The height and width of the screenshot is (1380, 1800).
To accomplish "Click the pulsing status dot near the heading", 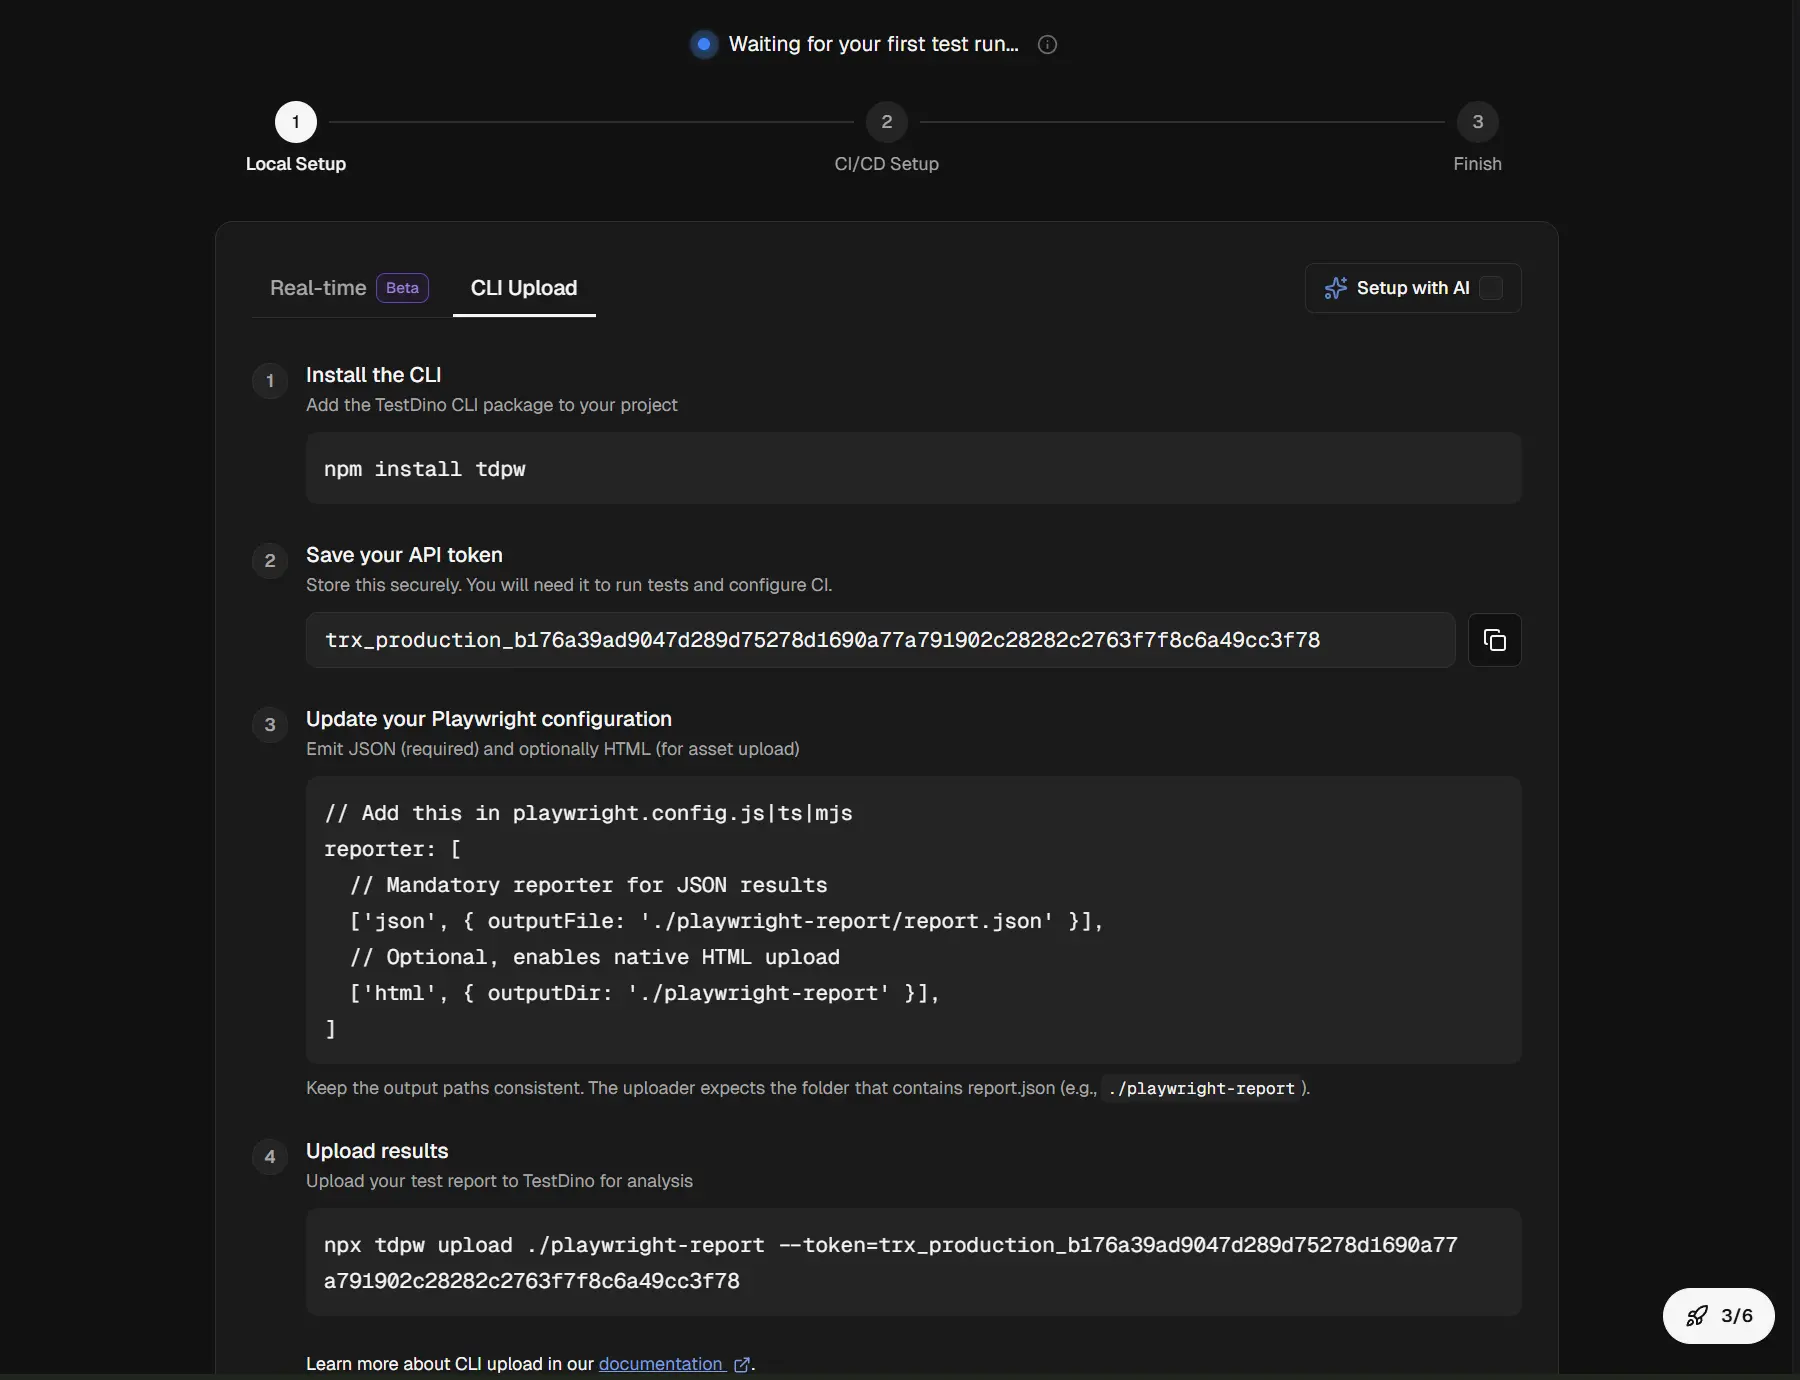I will coord(704,44).
